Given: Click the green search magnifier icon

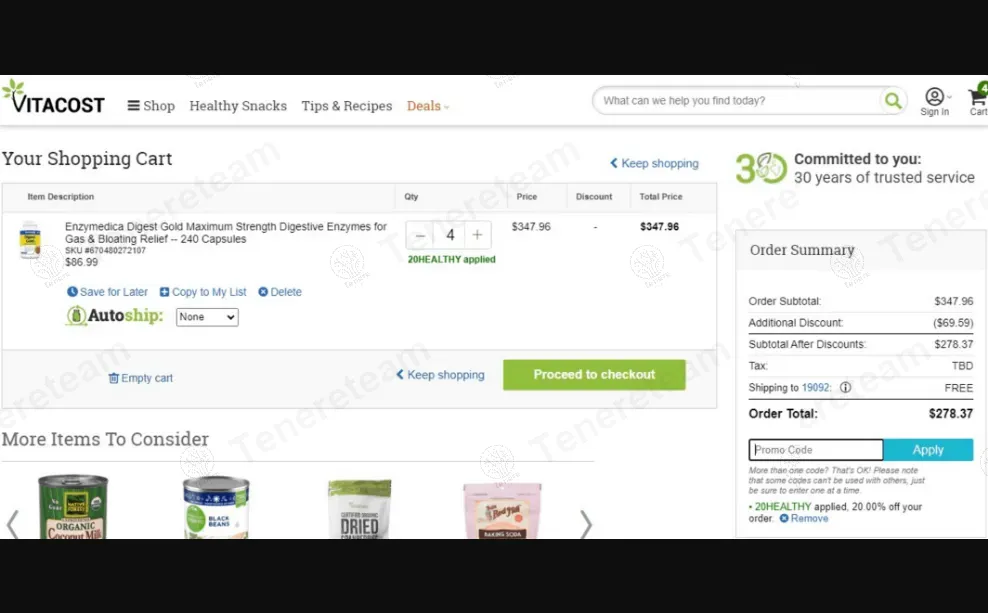Looking at the screenshot, I should pos(893,101).
